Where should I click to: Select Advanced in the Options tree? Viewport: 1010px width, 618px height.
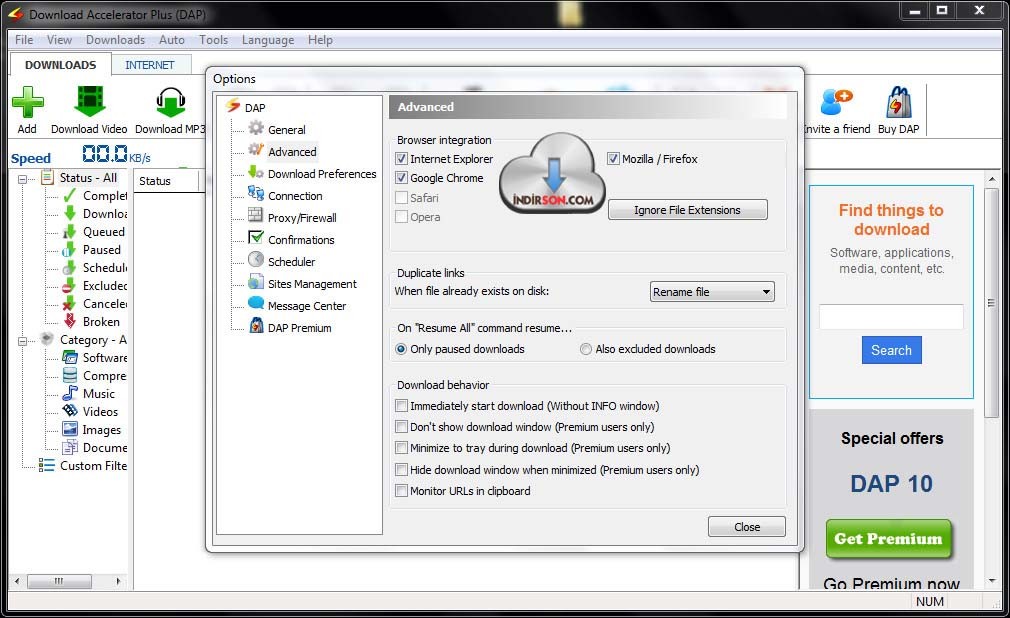[x=292, y=151]
